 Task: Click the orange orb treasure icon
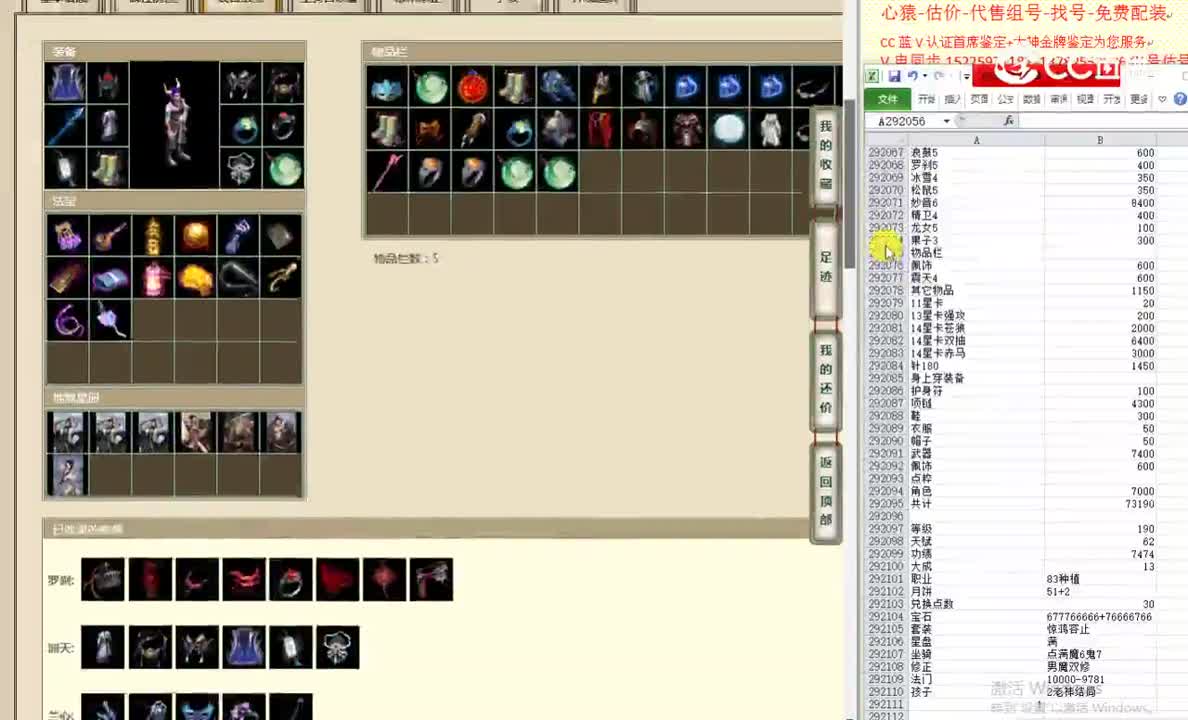tap(195, 236)
